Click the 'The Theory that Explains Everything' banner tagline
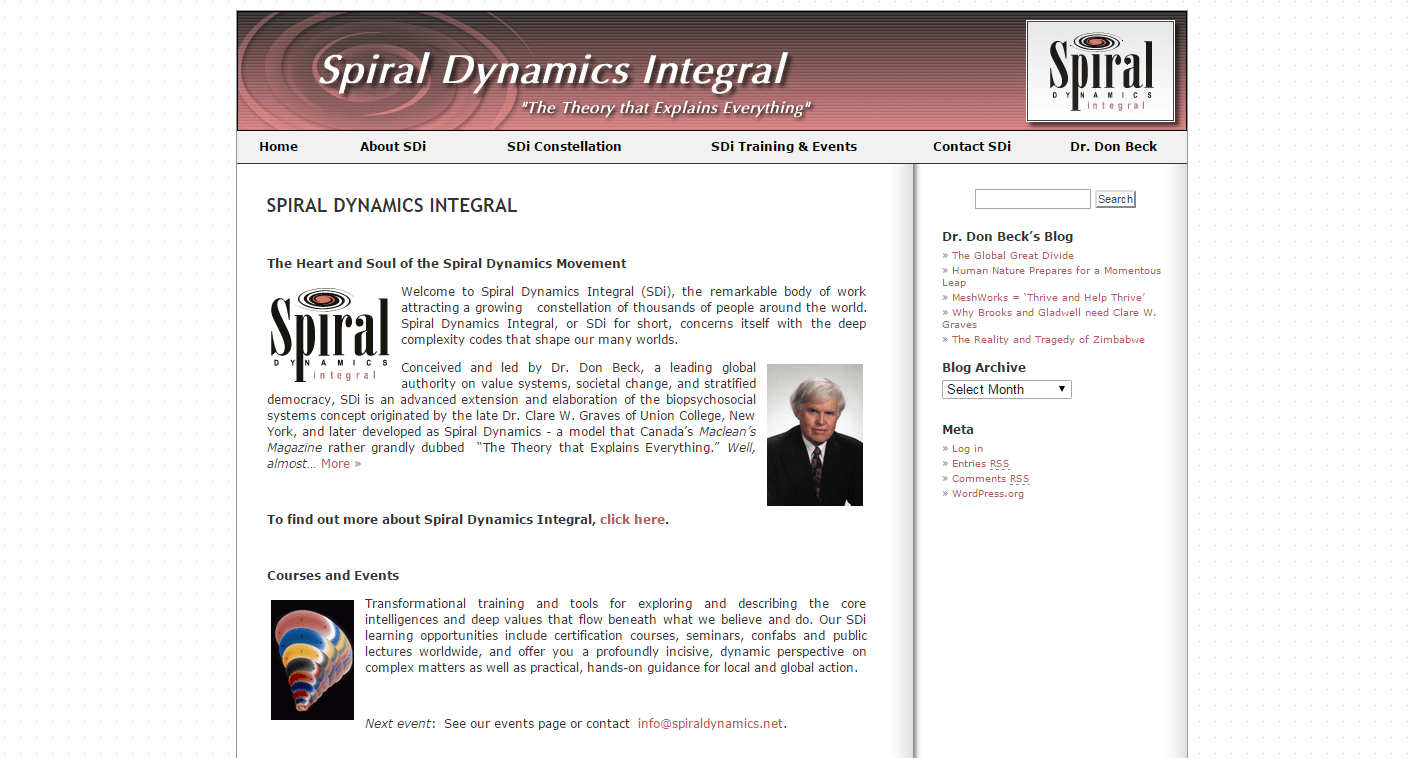Viewport: 1423px width, 758px height. (x=666, y=108)
